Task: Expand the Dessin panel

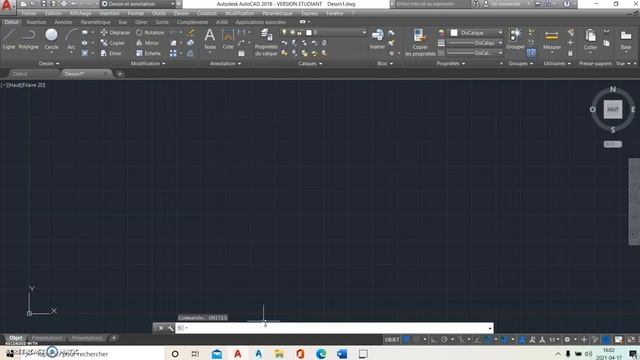Action: point(49,63)
